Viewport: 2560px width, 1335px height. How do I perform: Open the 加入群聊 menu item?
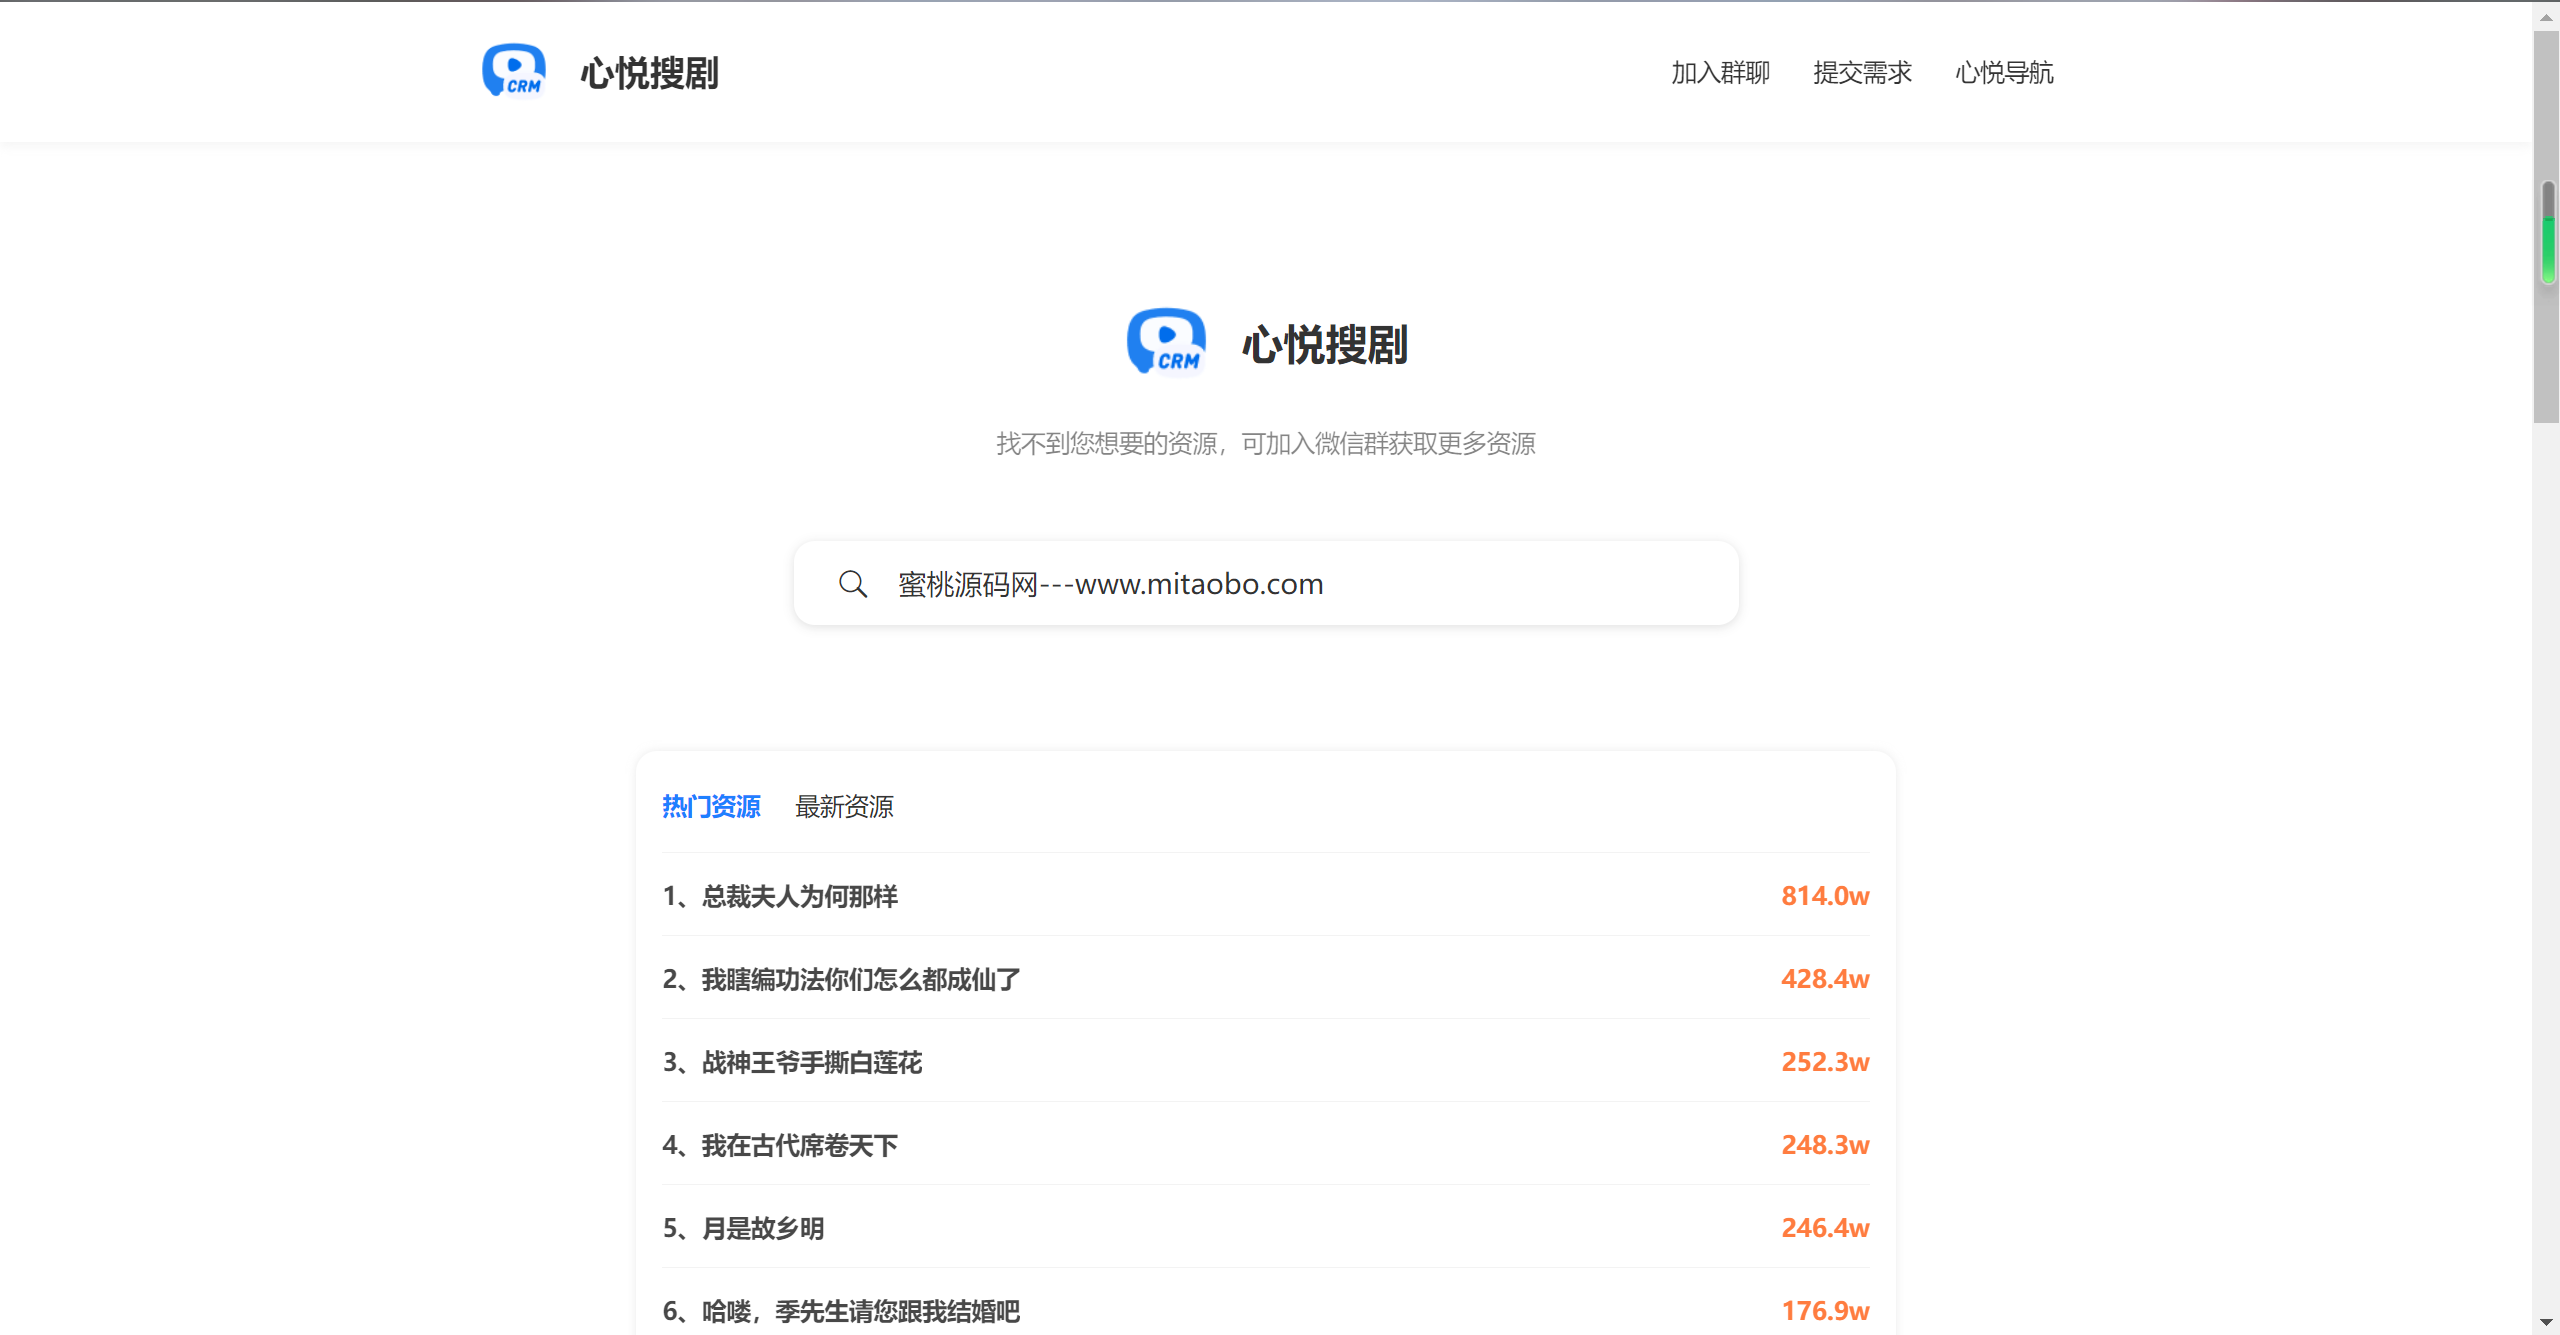[x=1720, y=72]
